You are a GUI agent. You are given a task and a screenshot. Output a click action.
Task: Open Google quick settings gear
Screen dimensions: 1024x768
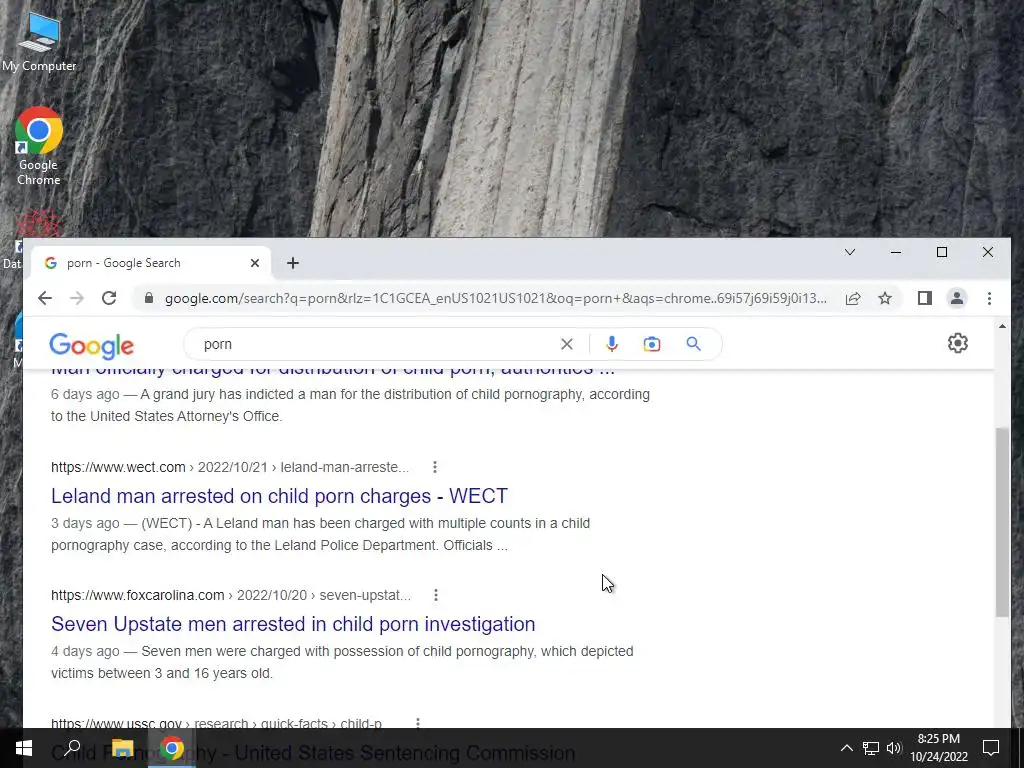pos(957,344)
